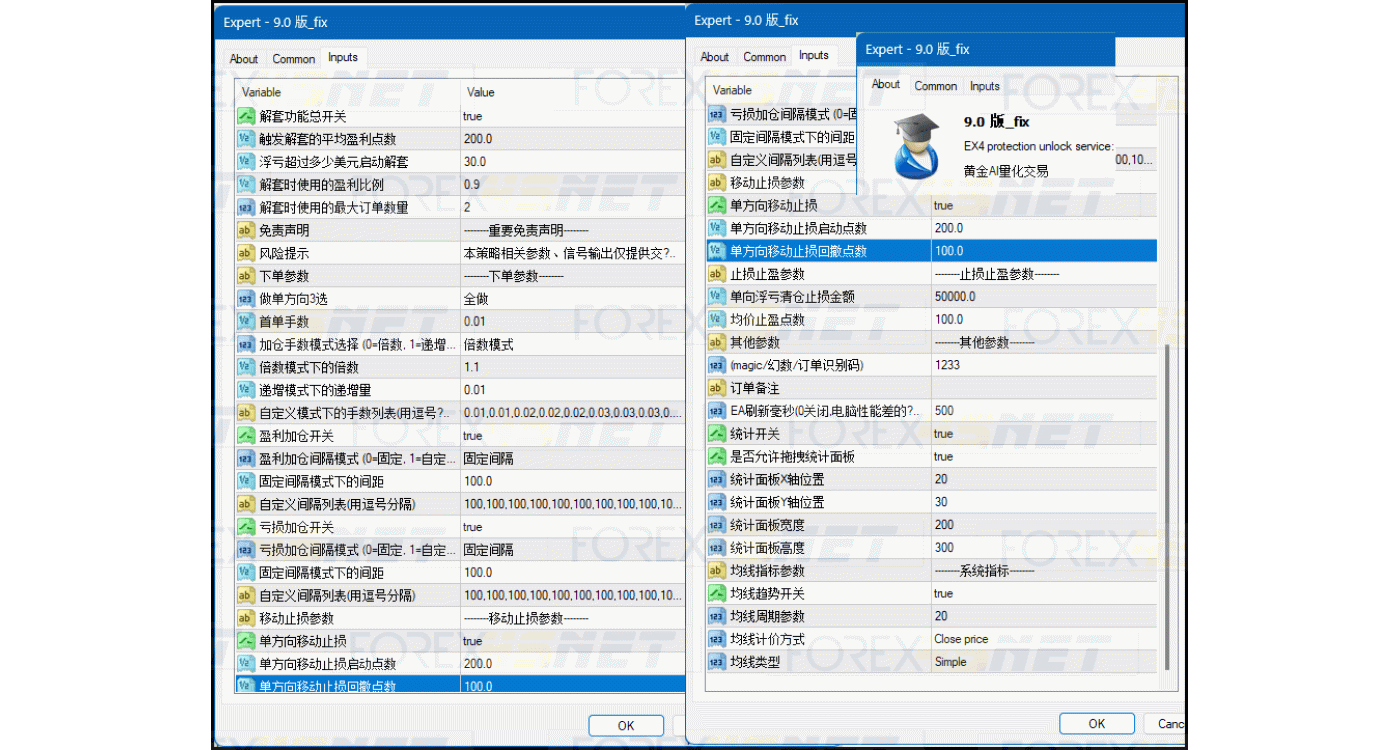Click the magic number value field 1233

1040,365
